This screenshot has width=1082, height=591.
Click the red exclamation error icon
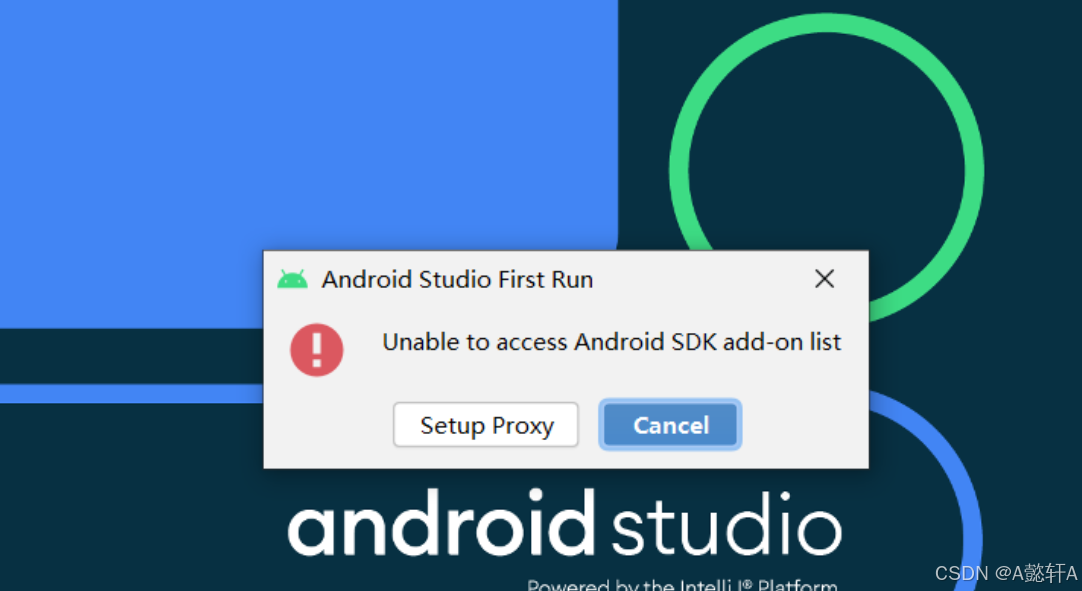click(317, 349)
